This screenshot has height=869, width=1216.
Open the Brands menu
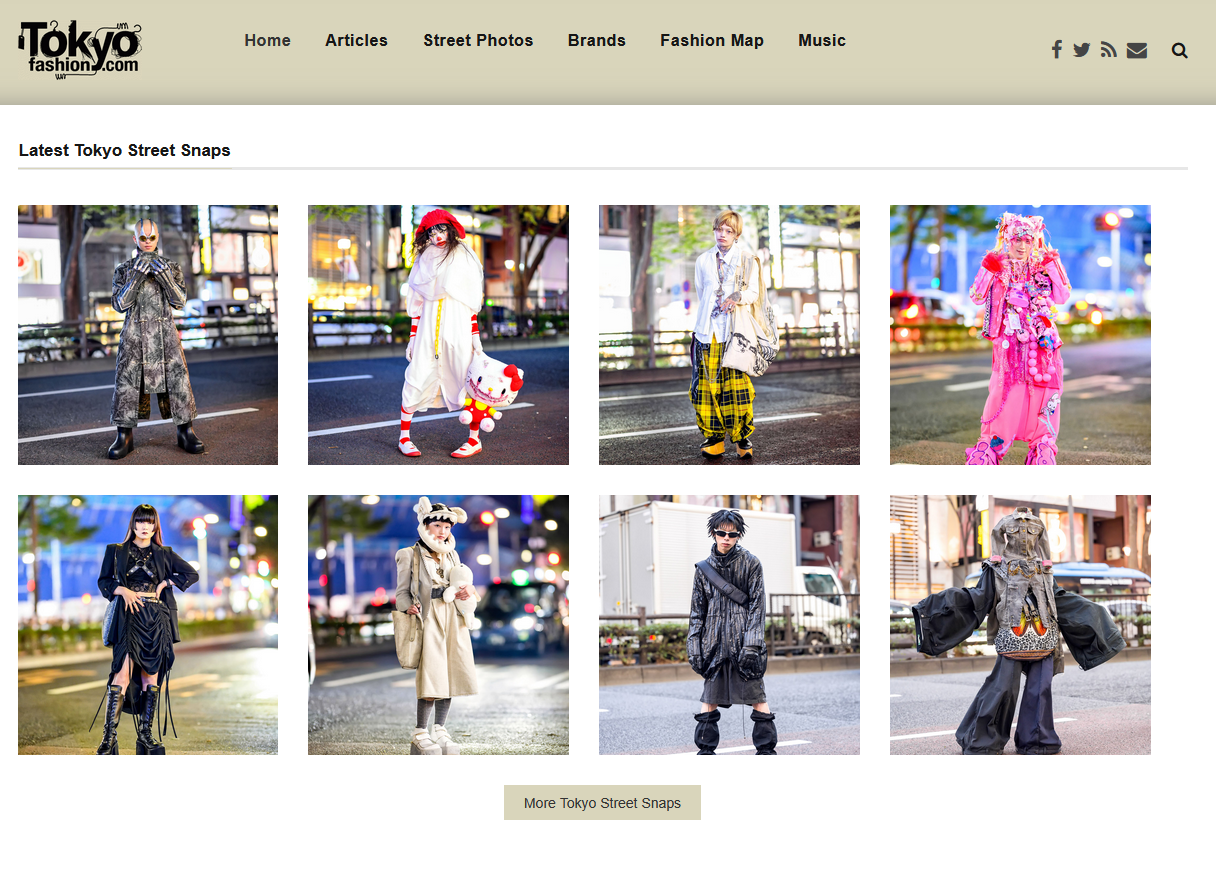(597, 41)
